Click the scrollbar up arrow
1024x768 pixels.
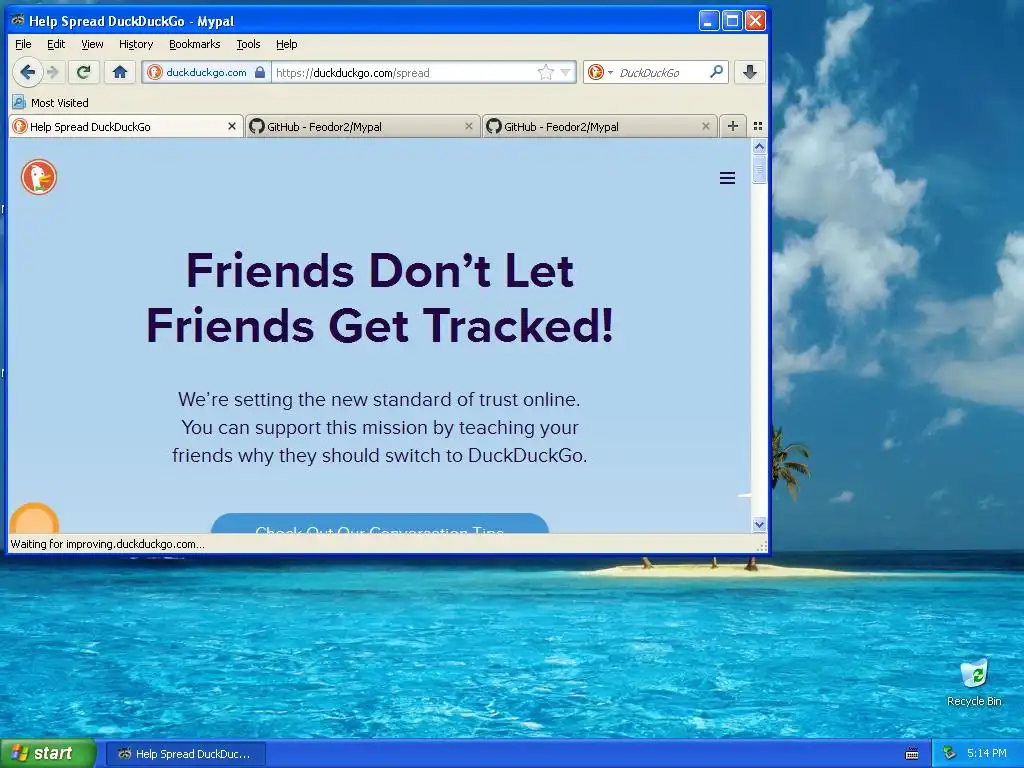pos(759,147)
